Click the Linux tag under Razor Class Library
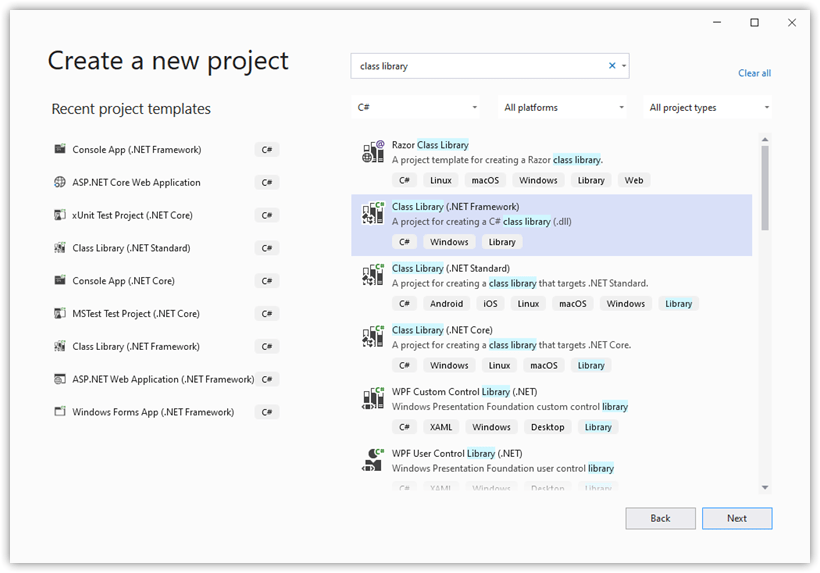Screen dimensions: 820x573 [x=440, y=180]
